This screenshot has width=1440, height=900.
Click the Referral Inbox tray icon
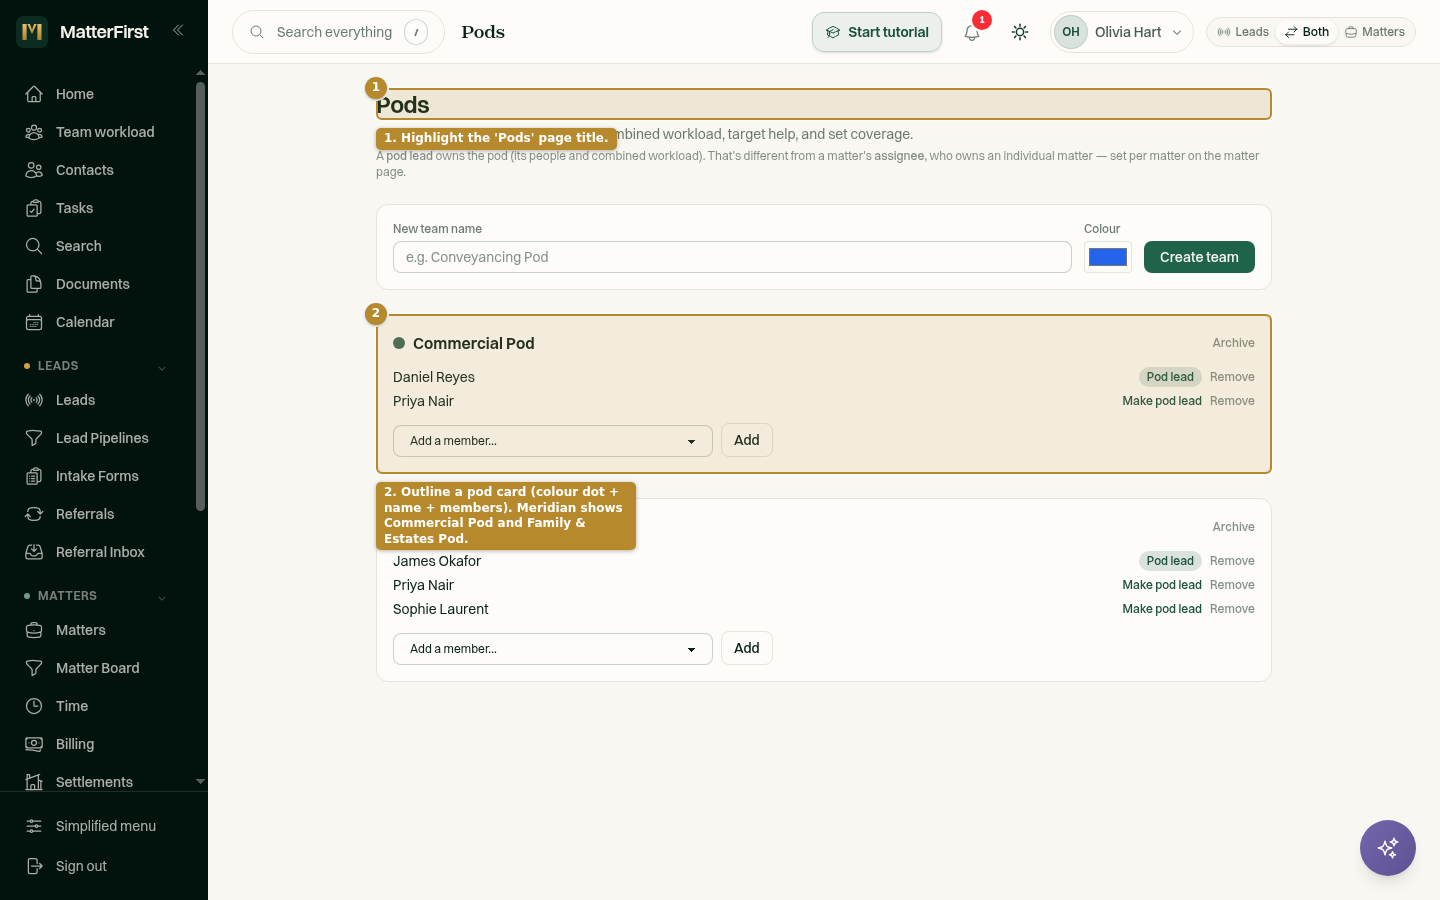tap(34, 552)
